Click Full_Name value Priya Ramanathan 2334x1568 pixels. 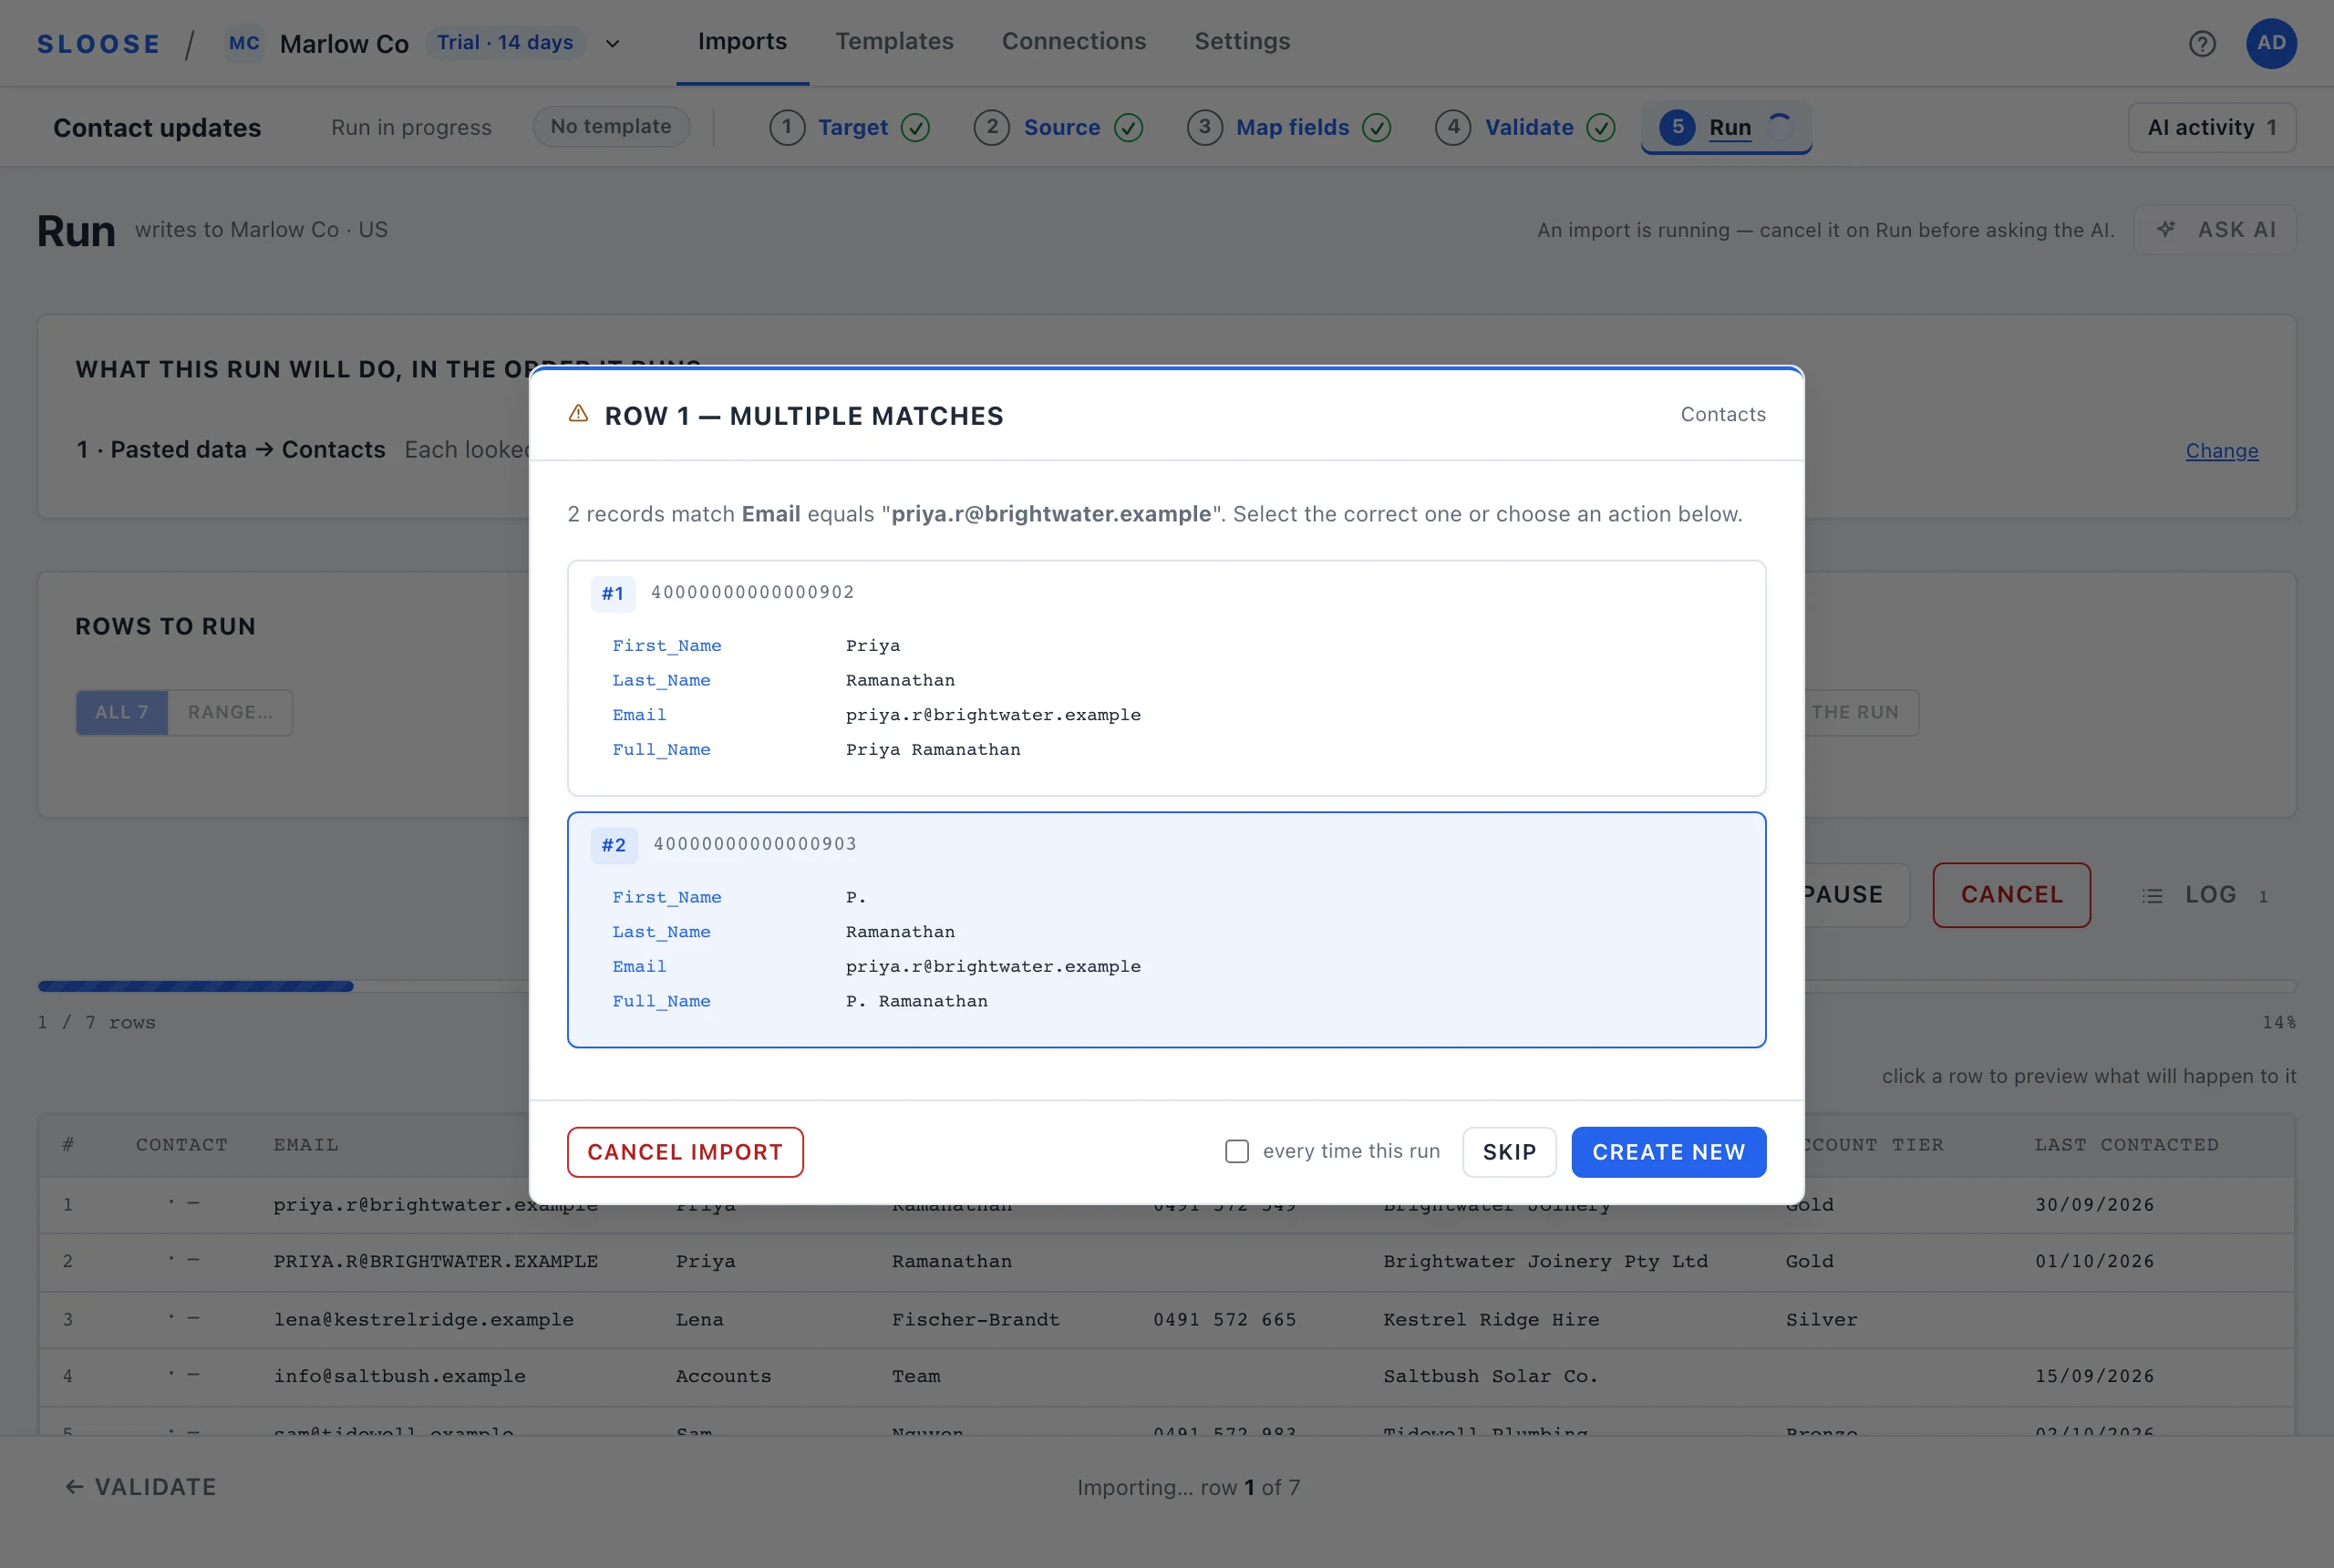click(933, 749)
